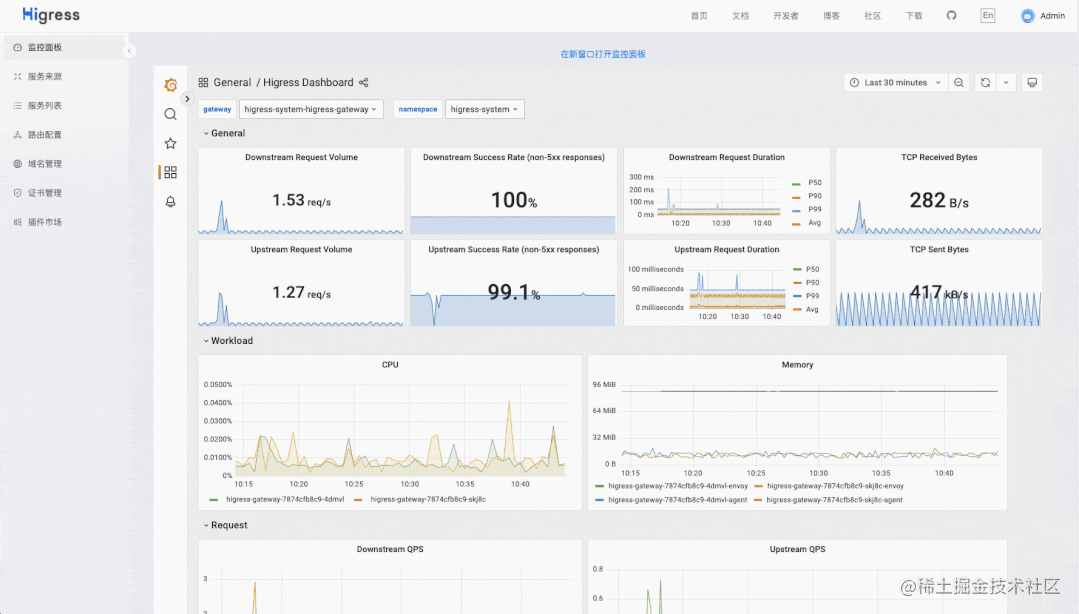Zoom out time range magnifier icon

click(x=959, y=83)
